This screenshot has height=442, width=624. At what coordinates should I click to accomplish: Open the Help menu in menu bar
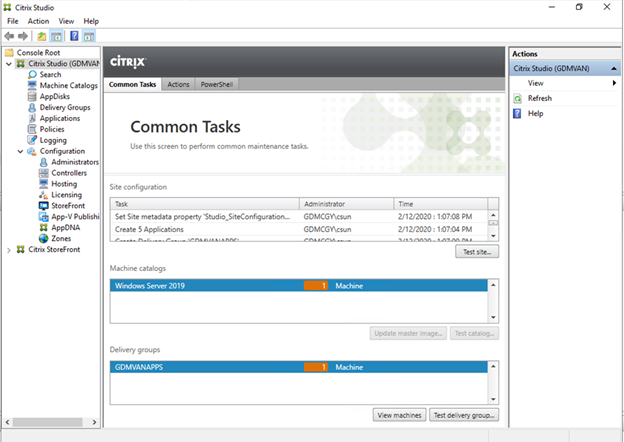91,21
